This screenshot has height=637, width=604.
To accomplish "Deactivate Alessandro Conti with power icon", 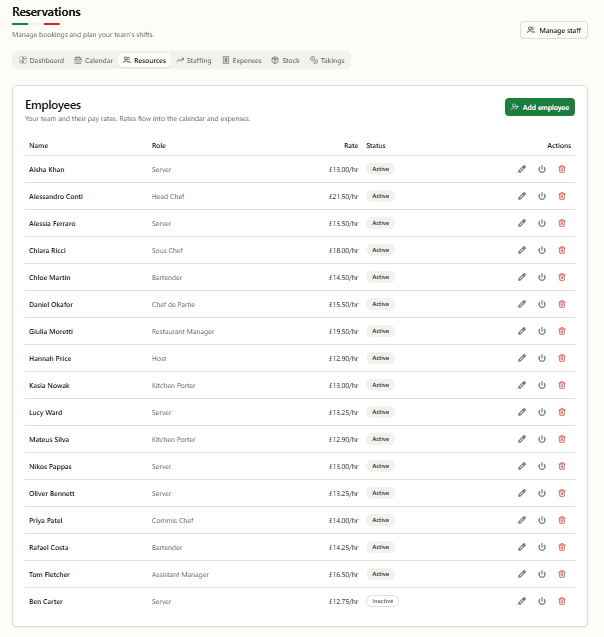I will tap(542, 196).
